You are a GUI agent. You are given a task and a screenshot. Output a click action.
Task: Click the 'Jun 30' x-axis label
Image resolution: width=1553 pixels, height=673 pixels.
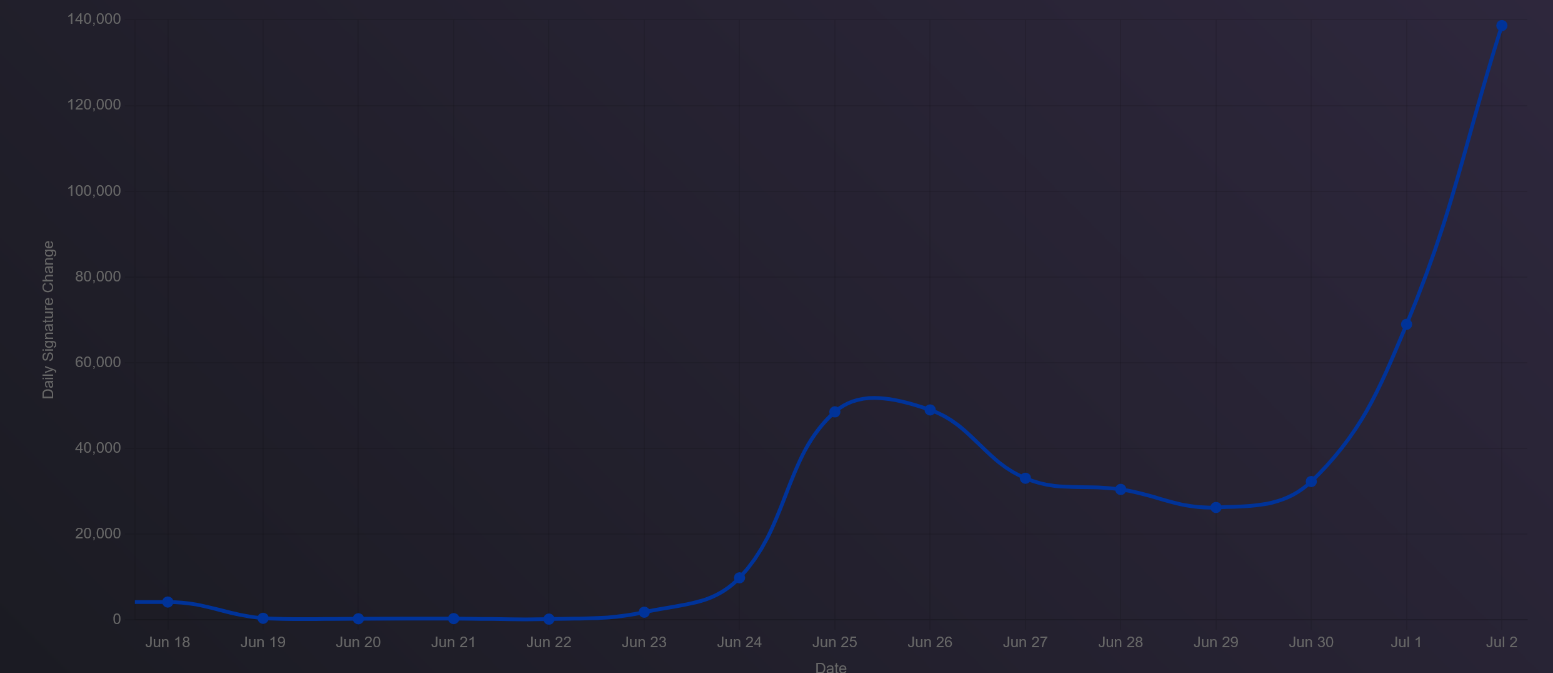coord(1311,642)
